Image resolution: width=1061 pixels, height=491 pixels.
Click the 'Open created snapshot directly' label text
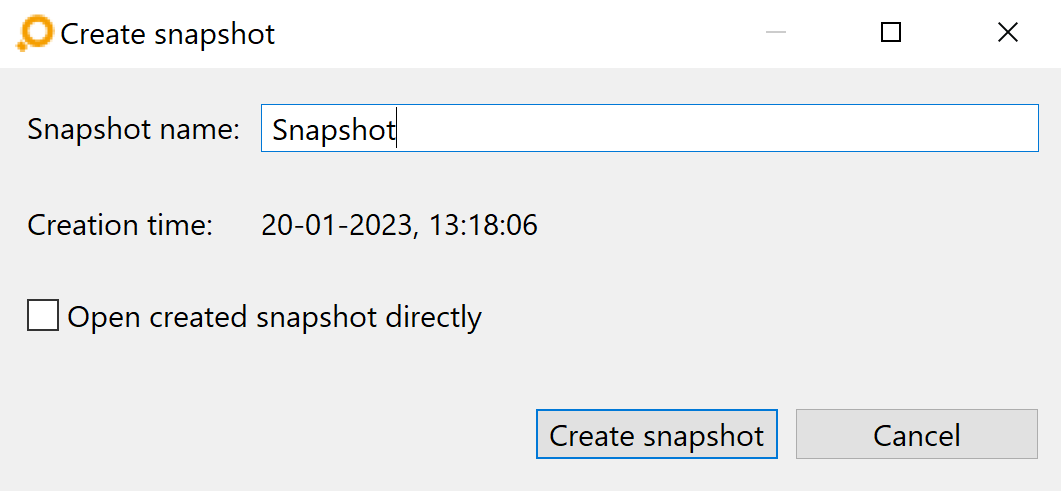[275, 317]
